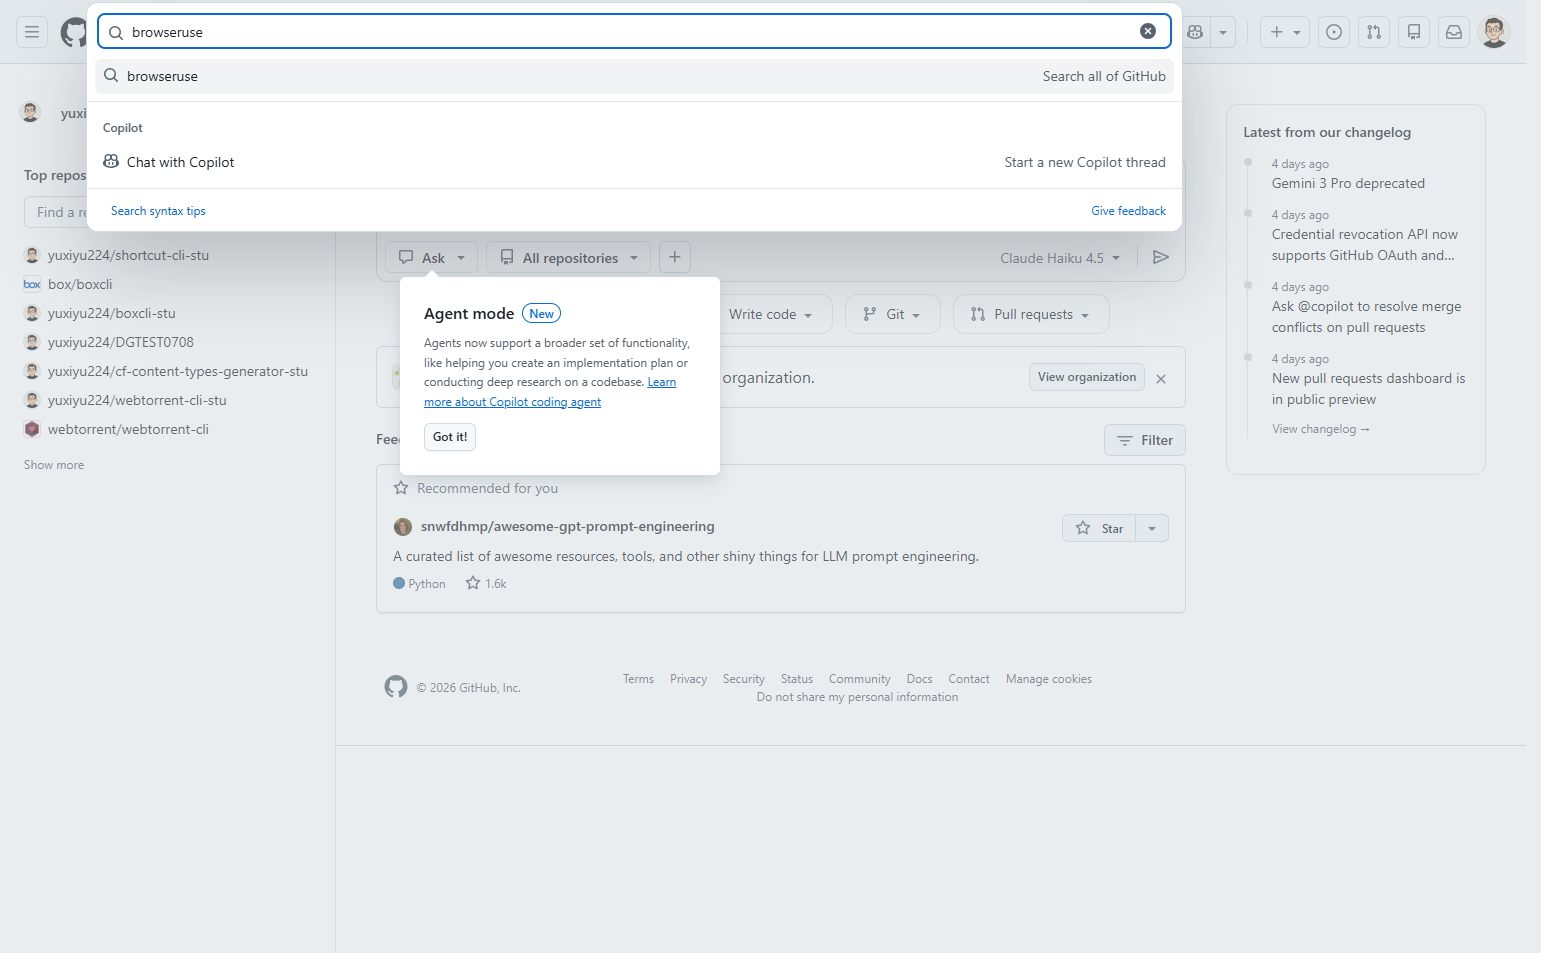Open the webtorrent/webtorrent-cli repository icon

(32, 429)
